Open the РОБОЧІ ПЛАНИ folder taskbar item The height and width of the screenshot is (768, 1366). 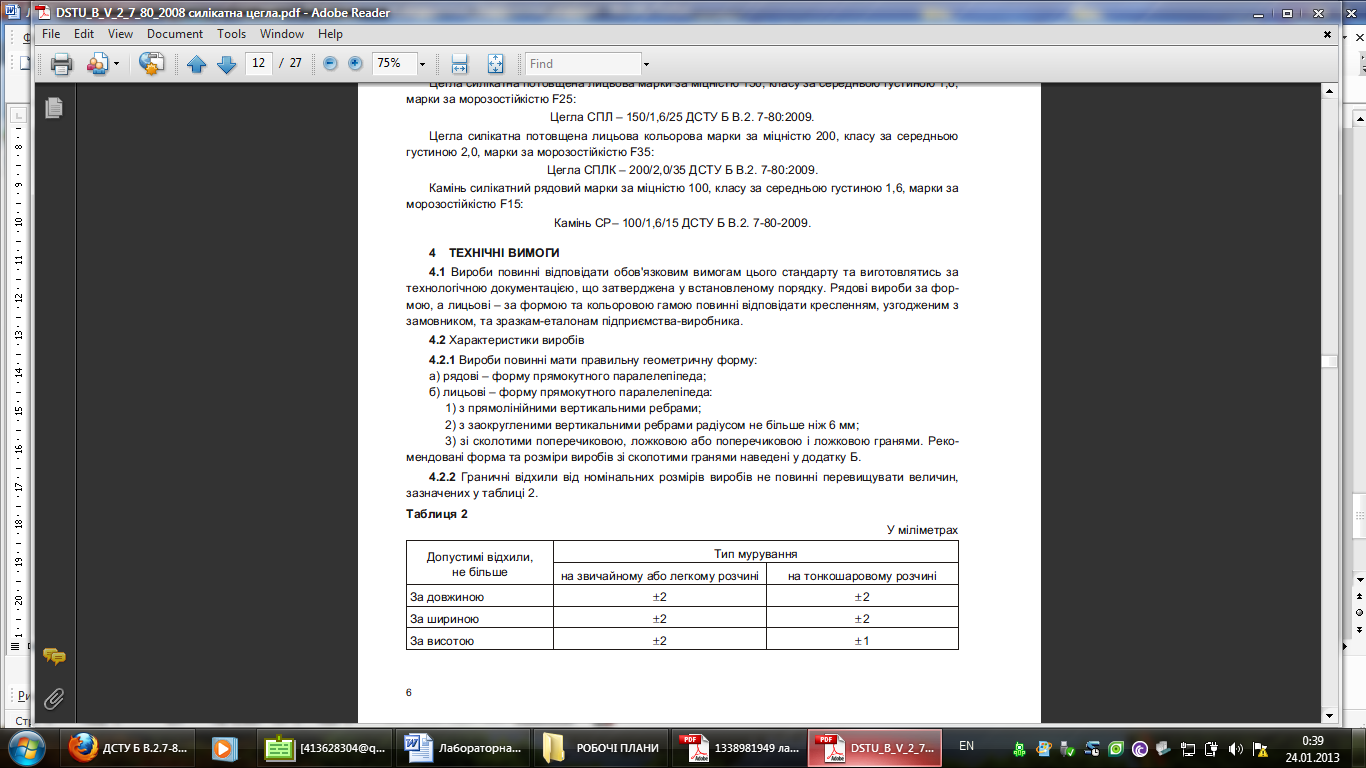602,748
